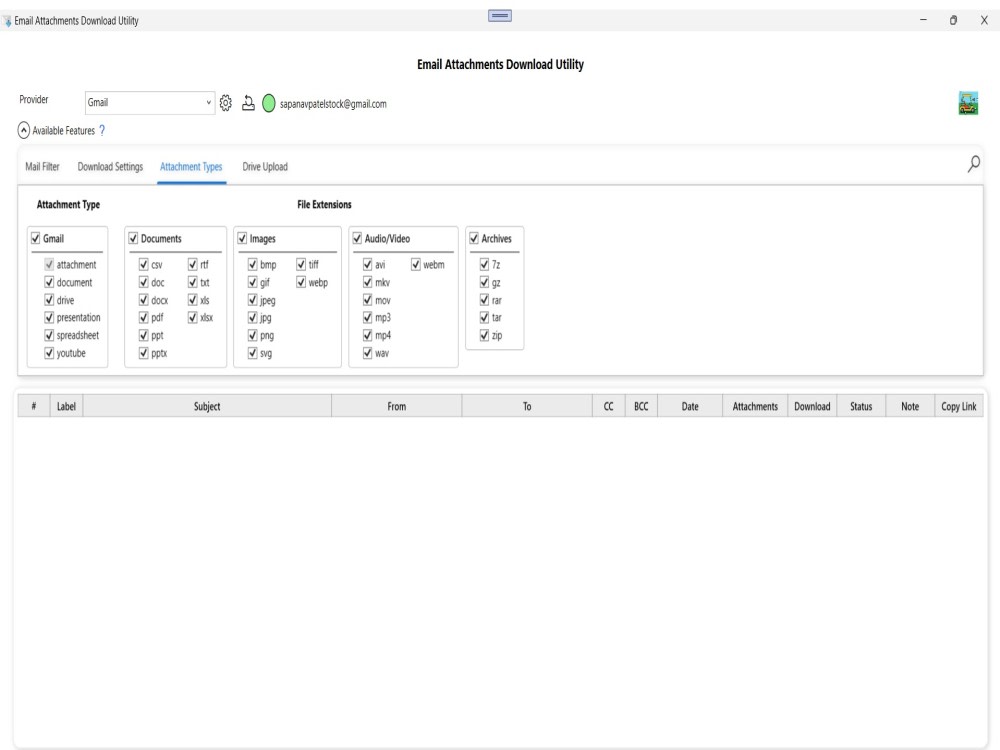Open the settings gear beside Provider

226,103
